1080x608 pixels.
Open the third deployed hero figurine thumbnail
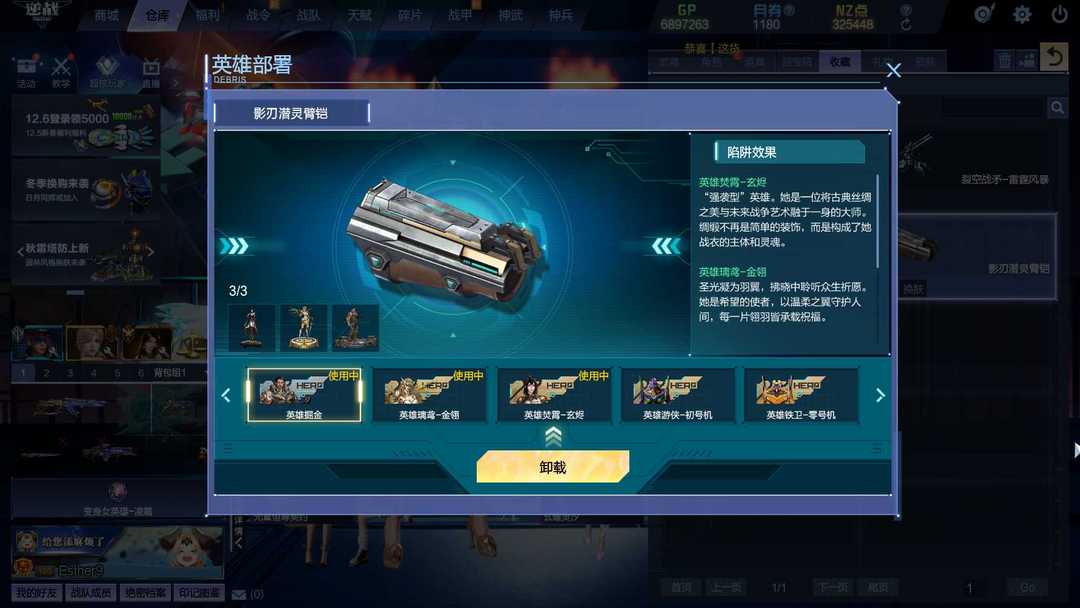click(355, 328)
